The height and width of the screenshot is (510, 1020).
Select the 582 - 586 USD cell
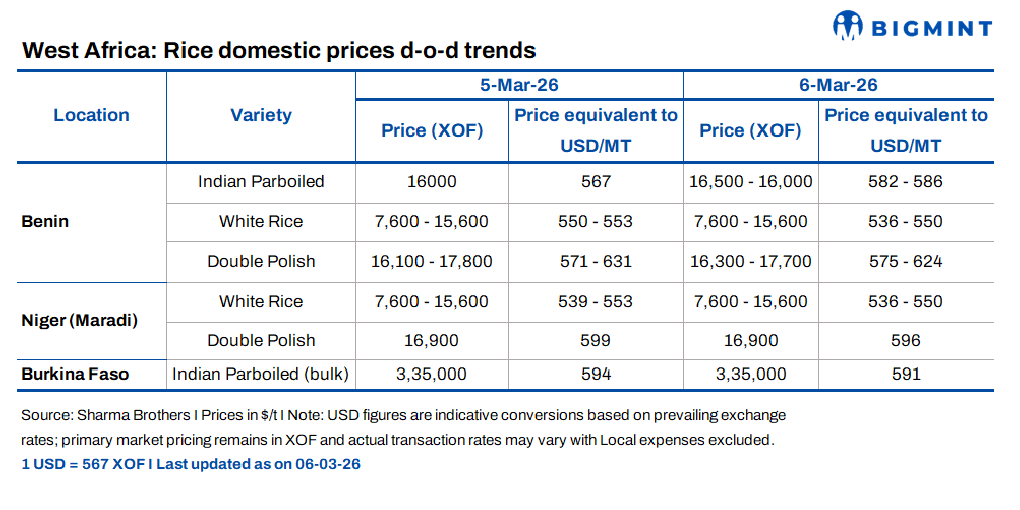[x=906, y=182]
